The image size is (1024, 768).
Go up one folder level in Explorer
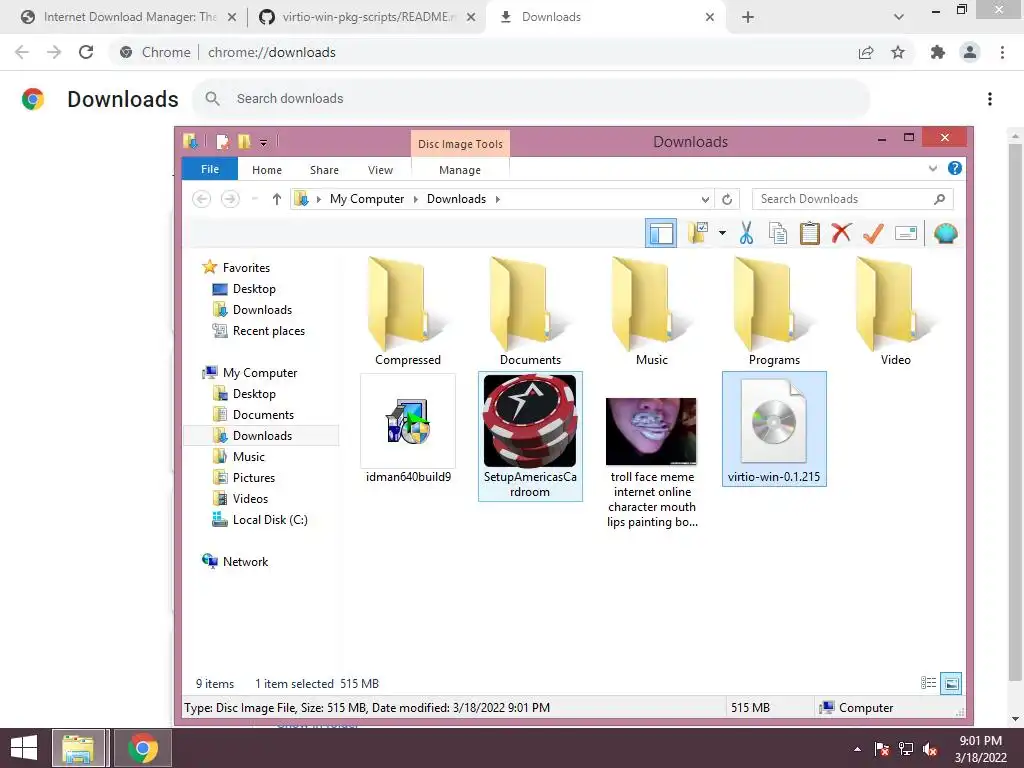(277, 199)
